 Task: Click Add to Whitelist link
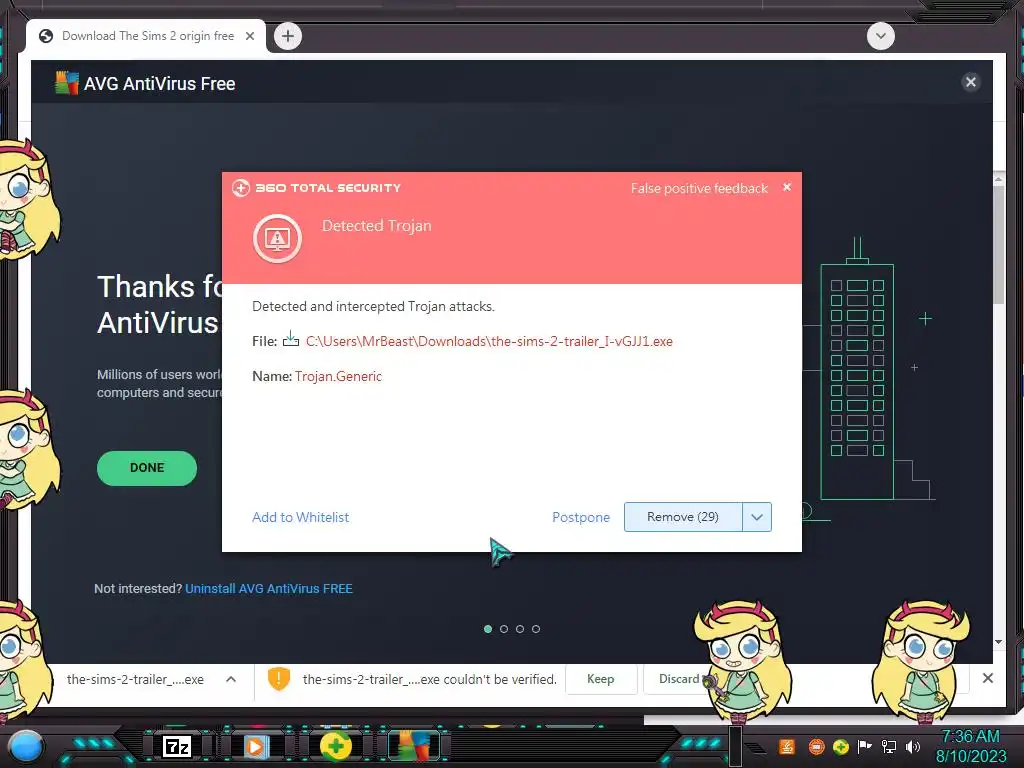(300, 517)
